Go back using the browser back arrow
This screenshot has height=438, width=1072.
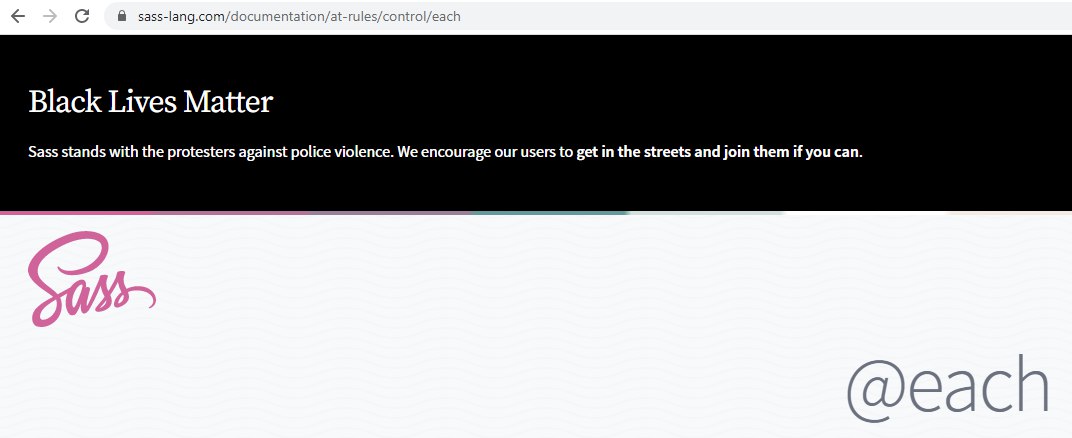(x=18, y=16)
